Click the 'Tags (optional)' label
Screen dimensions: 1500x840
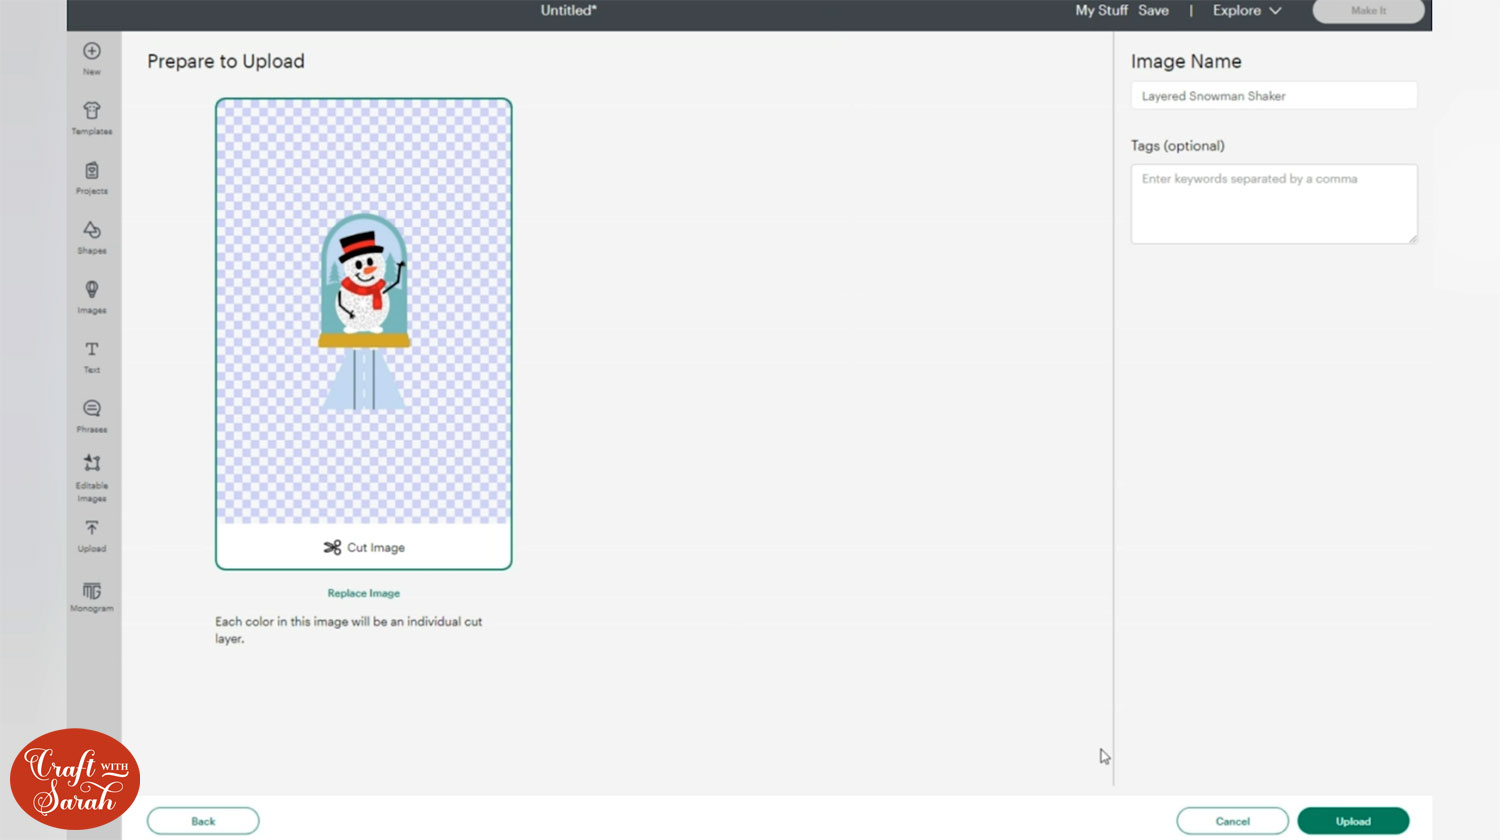click(x=1178, y=146)
